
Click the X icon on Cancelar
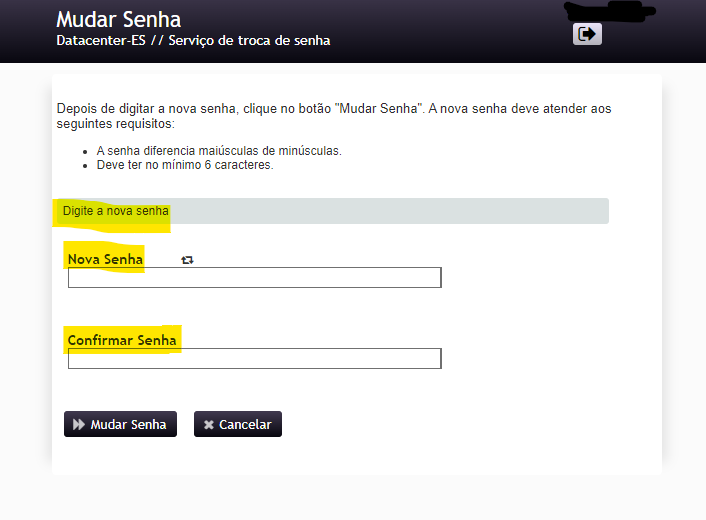(208, 424)
